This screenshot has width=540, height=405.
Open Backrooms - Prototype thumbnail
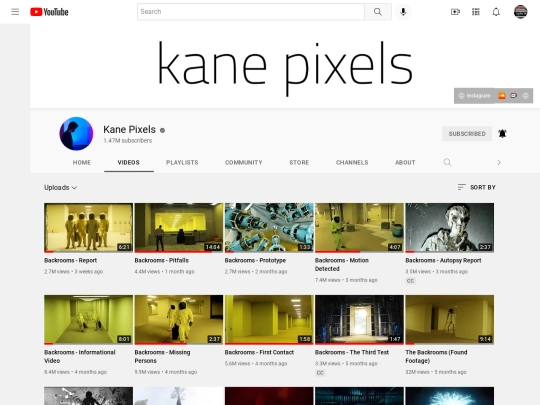[269, 228]
